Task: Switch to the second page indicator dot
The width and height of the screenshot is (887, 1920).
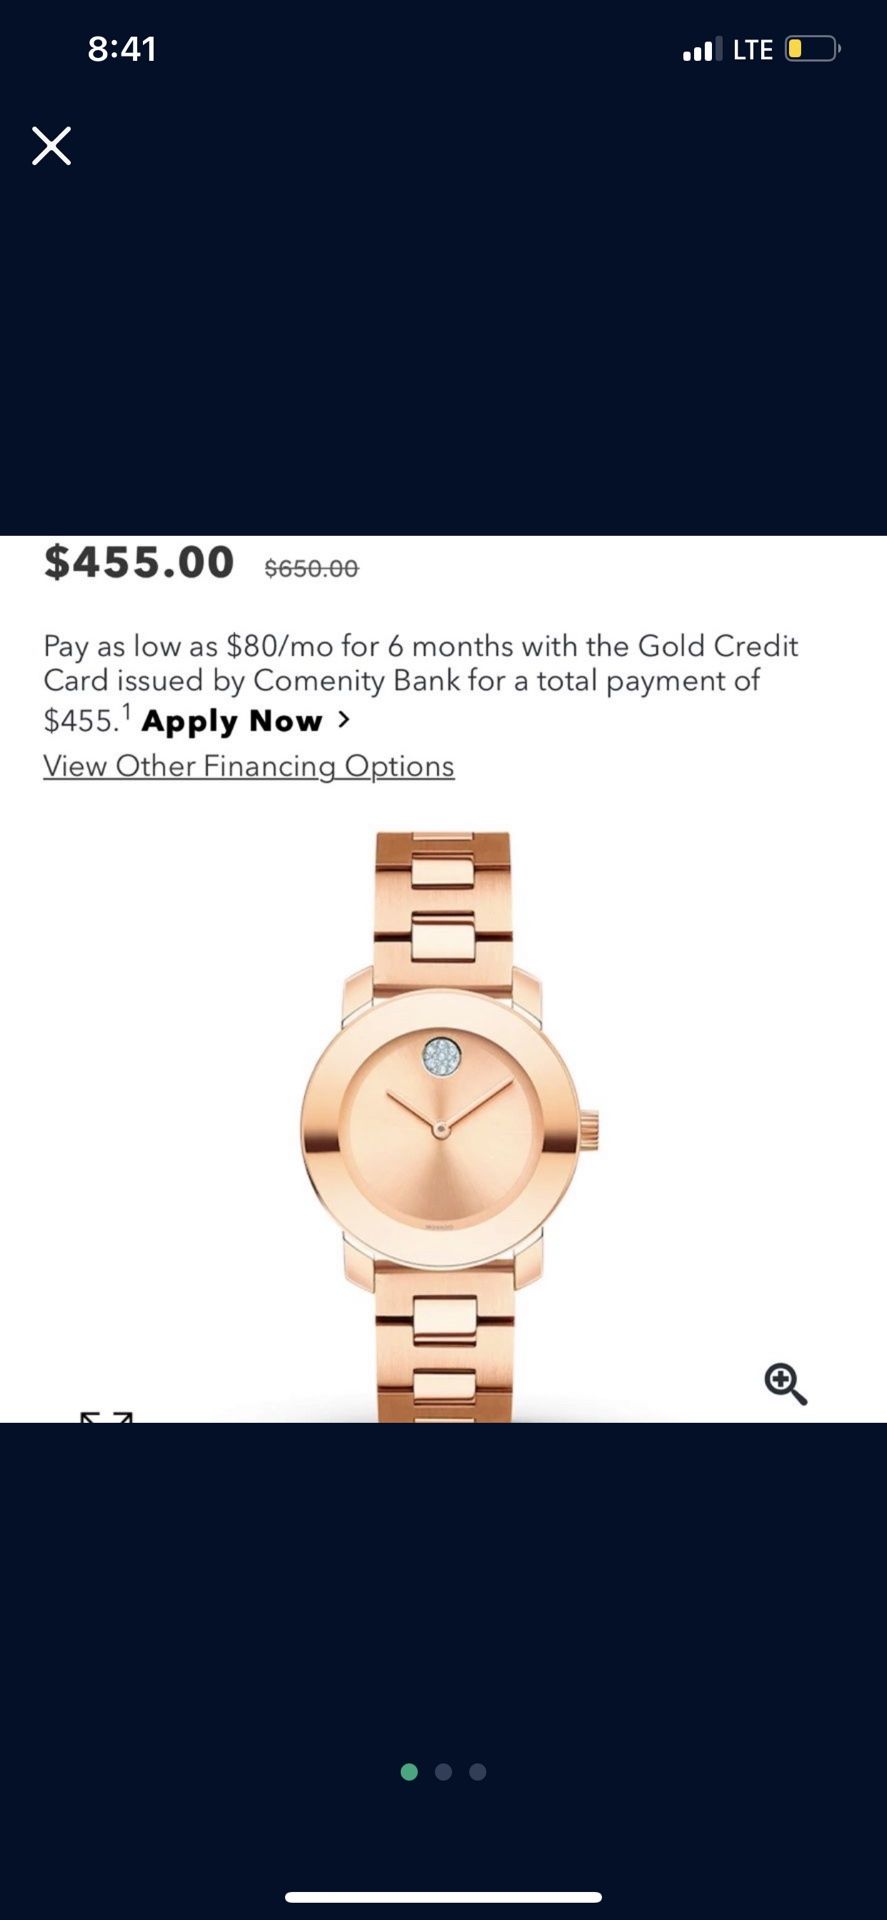Action: coord(443,1772)
